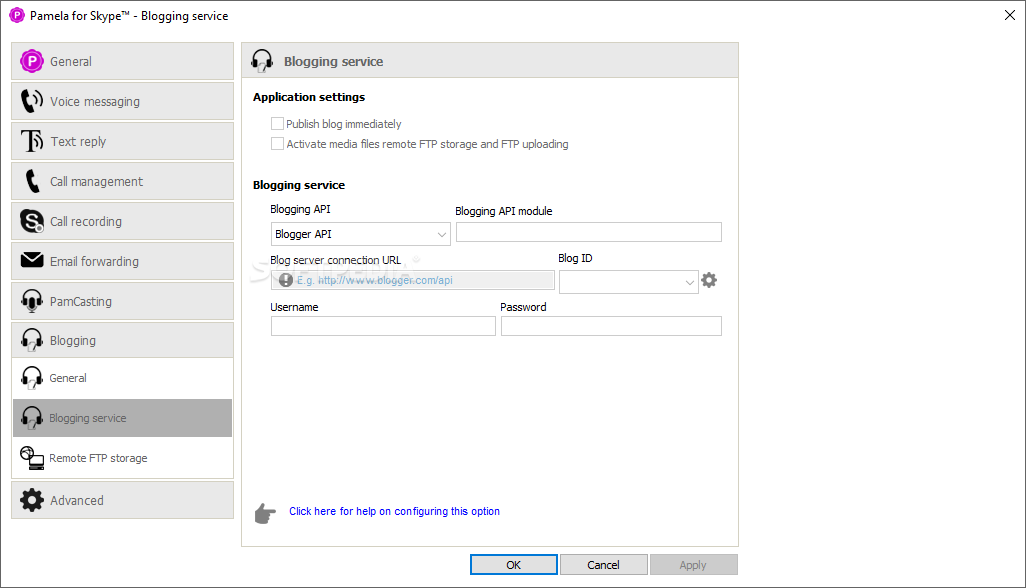Select General under Blogging

pos(122,378)
